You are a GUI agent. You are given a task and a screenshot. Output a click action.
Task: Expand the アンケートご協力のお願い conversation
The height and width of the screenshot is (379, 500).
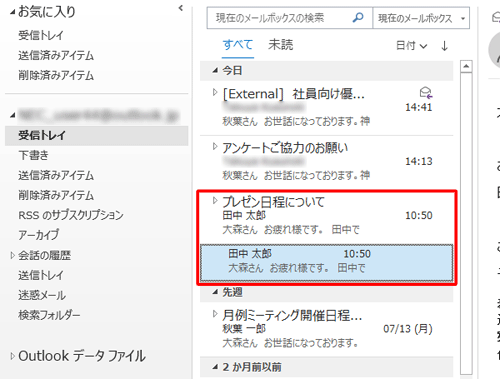tap(215, 146)
